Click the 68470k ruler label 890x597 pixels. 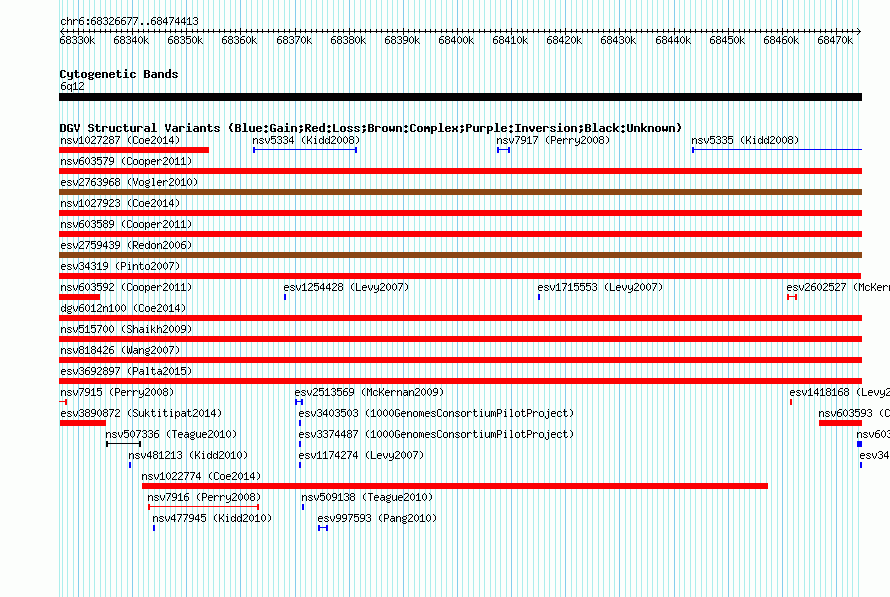coord(835,40)
